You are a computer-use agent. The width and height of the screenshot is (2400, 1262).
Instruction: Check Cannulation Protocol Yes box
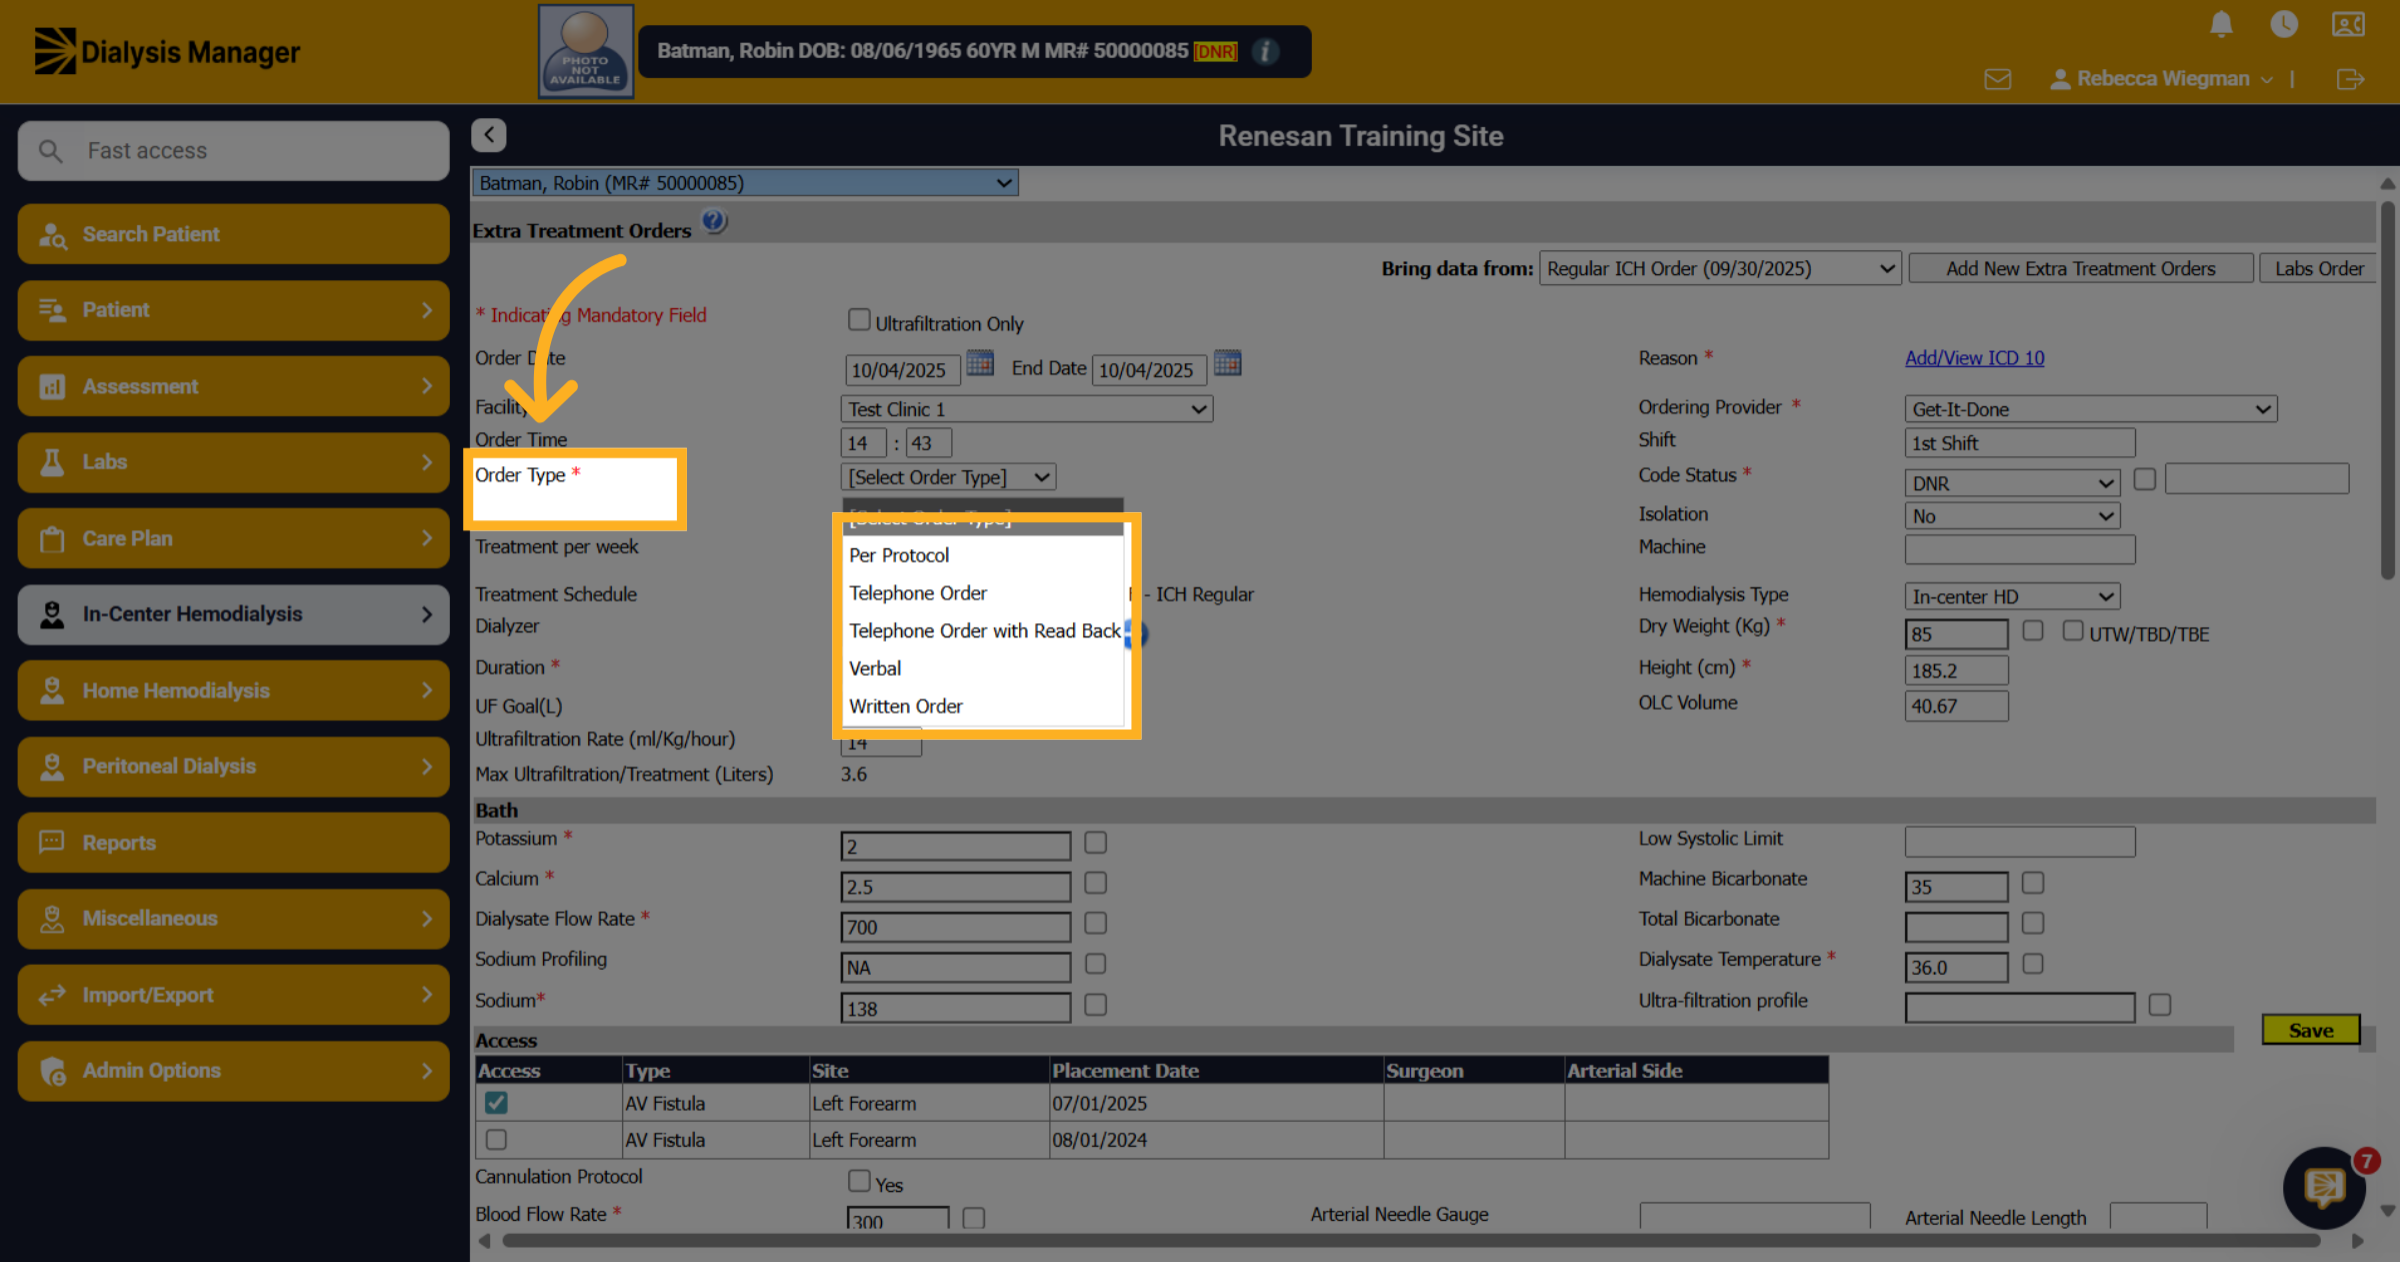pyautogui.click(x=859, y=1181)
